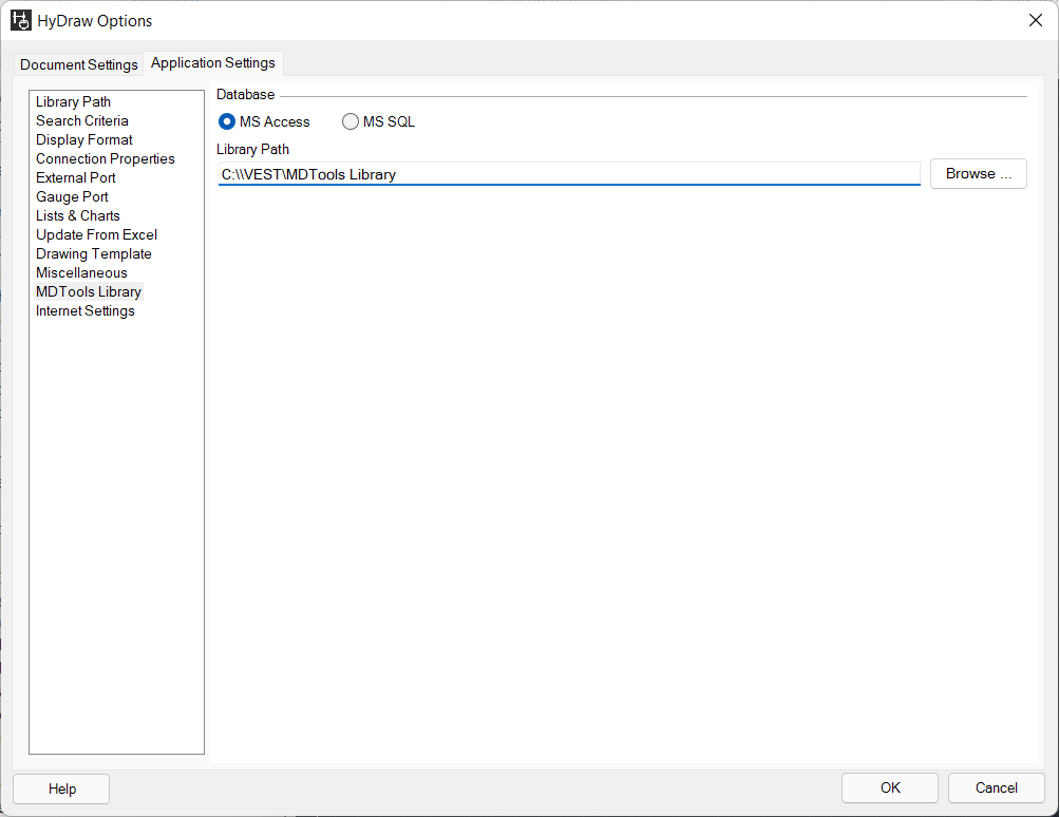Screen dimensions: 1060x817
Task: Select MDTools Library list entry
Action: [89, 291]
